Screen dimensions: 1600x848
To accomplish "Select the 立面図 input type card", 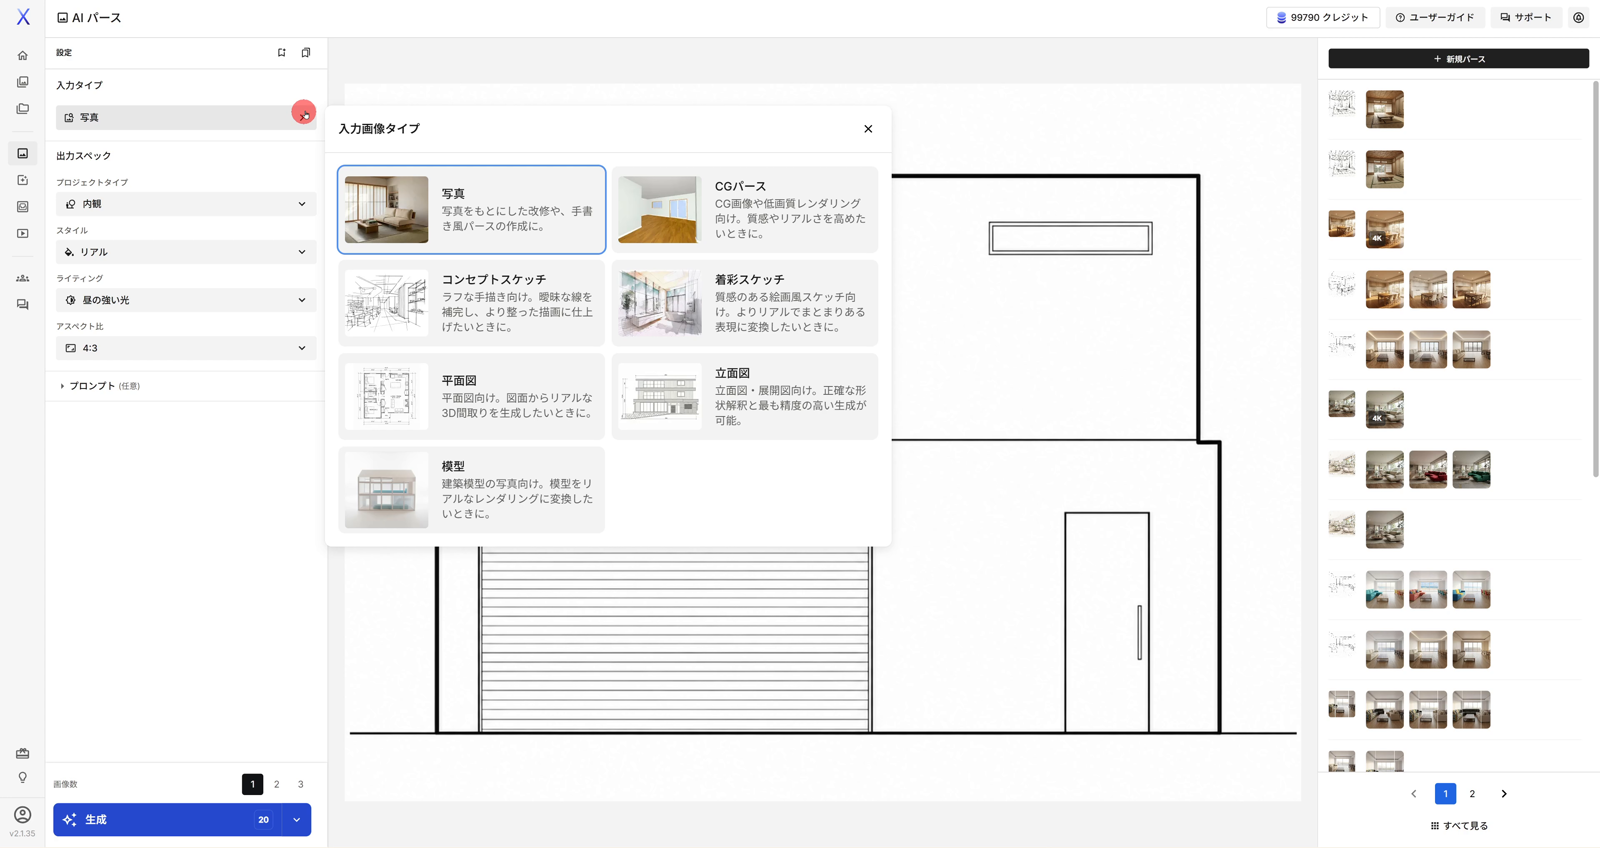I will tap(745, 396).
